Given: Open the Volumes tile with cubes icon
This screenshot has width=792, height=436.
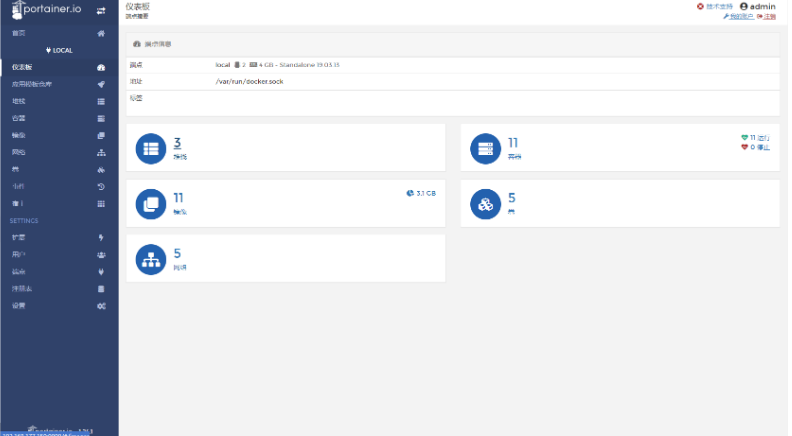Looking at the screenshot, I should (620, 203).
